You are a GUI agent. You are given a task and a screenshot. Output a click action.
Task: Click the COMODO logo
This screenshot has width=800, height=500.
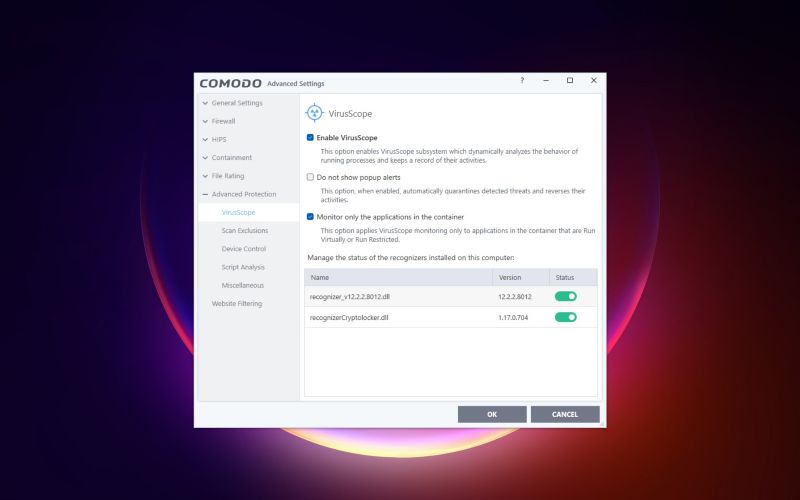click(x=231, y=83)
